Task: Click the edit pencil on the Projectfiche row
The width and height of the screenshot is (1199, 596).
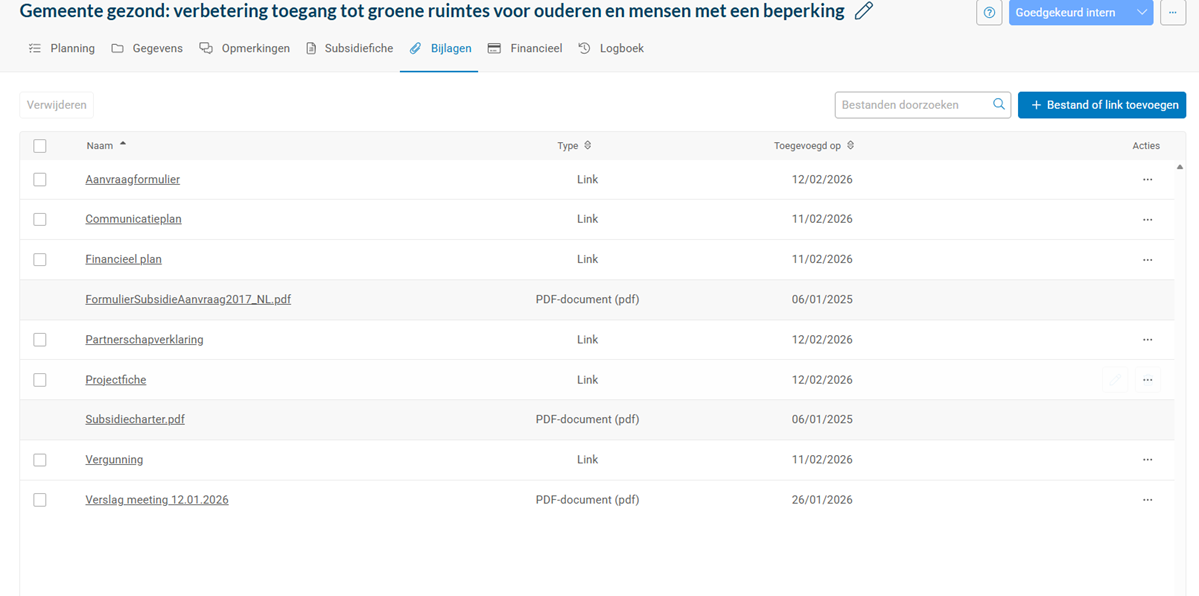Action: coord(1115,380)
